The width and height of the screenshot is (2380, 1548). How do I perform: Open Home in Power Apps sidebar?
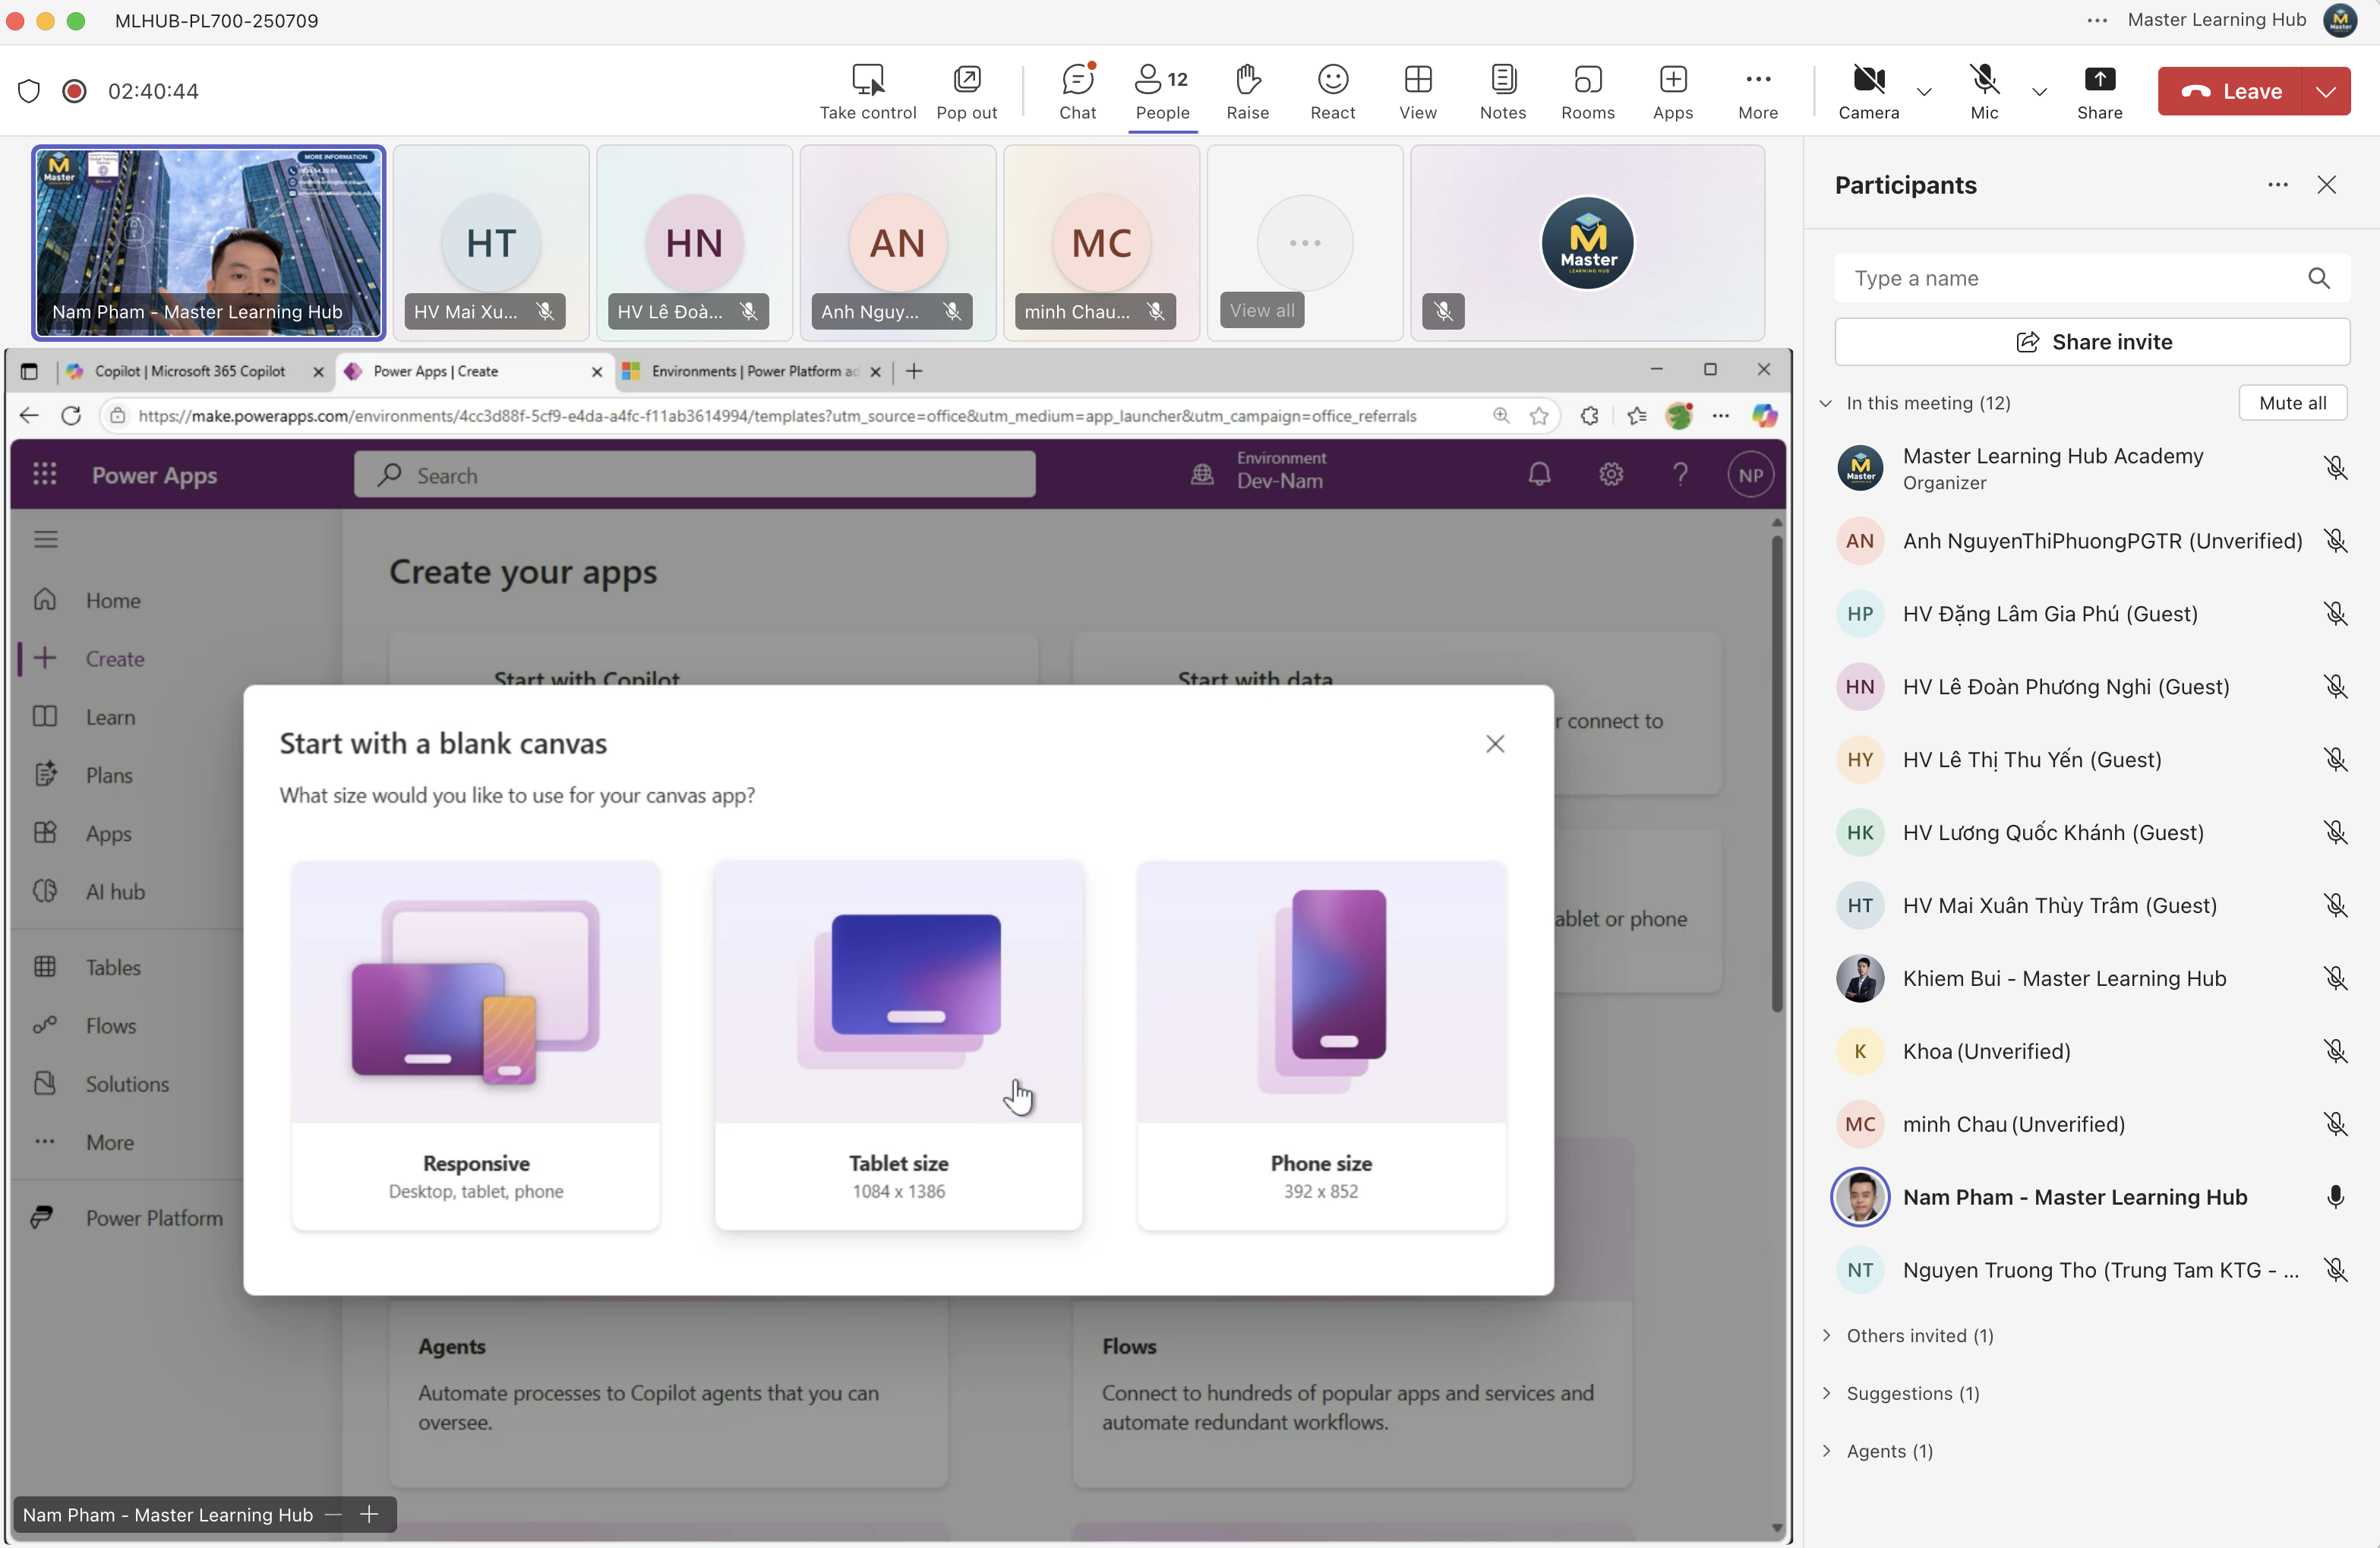pos(113,601)
